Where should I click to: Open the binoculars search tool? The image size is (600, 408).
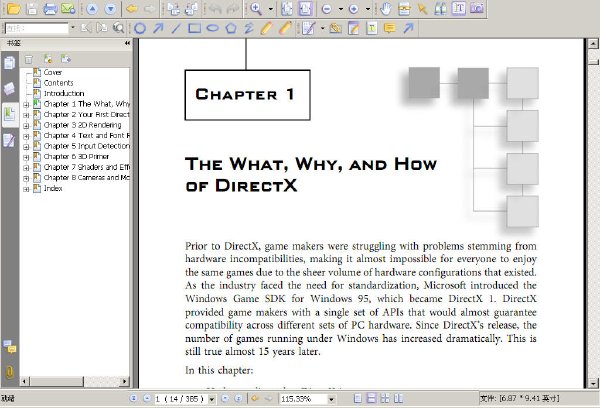tap(440, 8)
